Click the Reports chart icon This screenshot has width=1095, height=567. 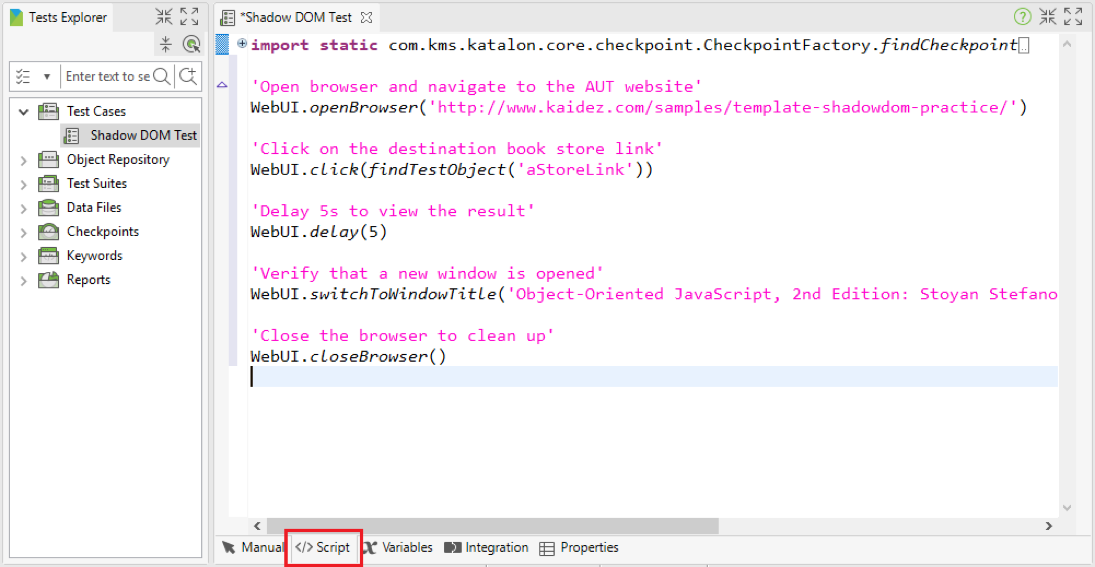(x=48, y=279)
